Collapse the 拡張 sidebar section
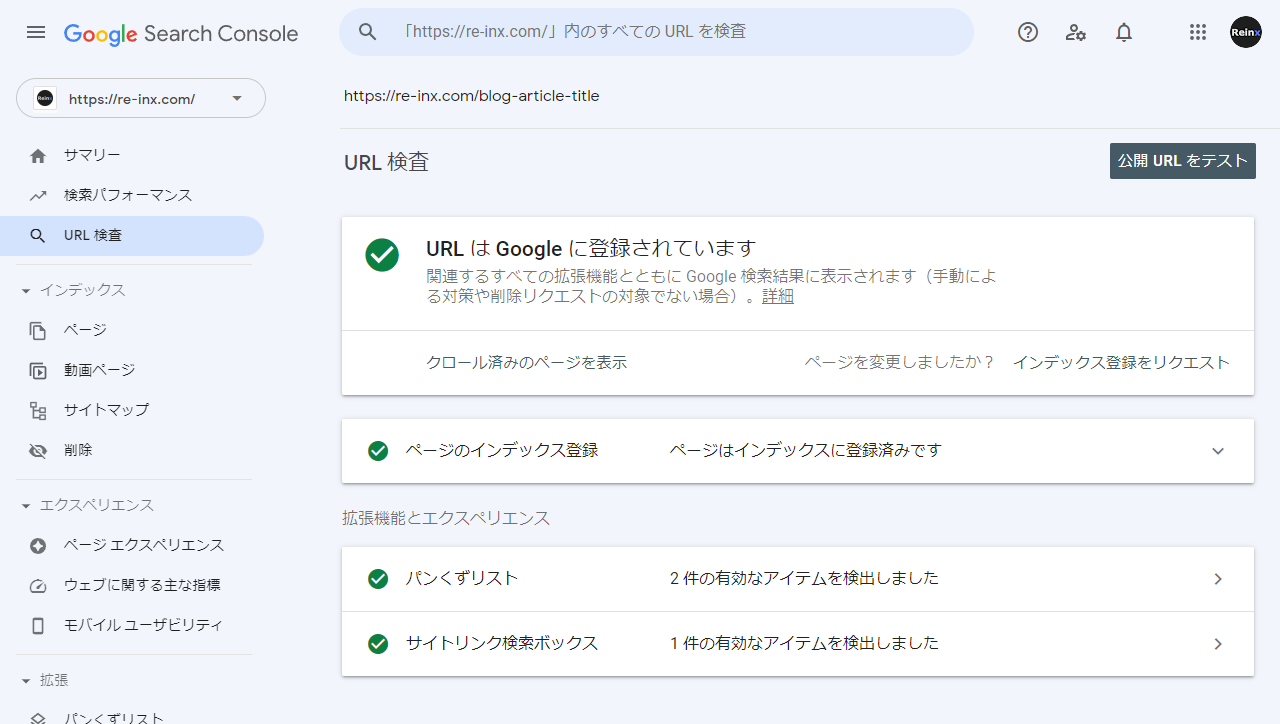Screen dimensions: 1280x724 [26, 681]
